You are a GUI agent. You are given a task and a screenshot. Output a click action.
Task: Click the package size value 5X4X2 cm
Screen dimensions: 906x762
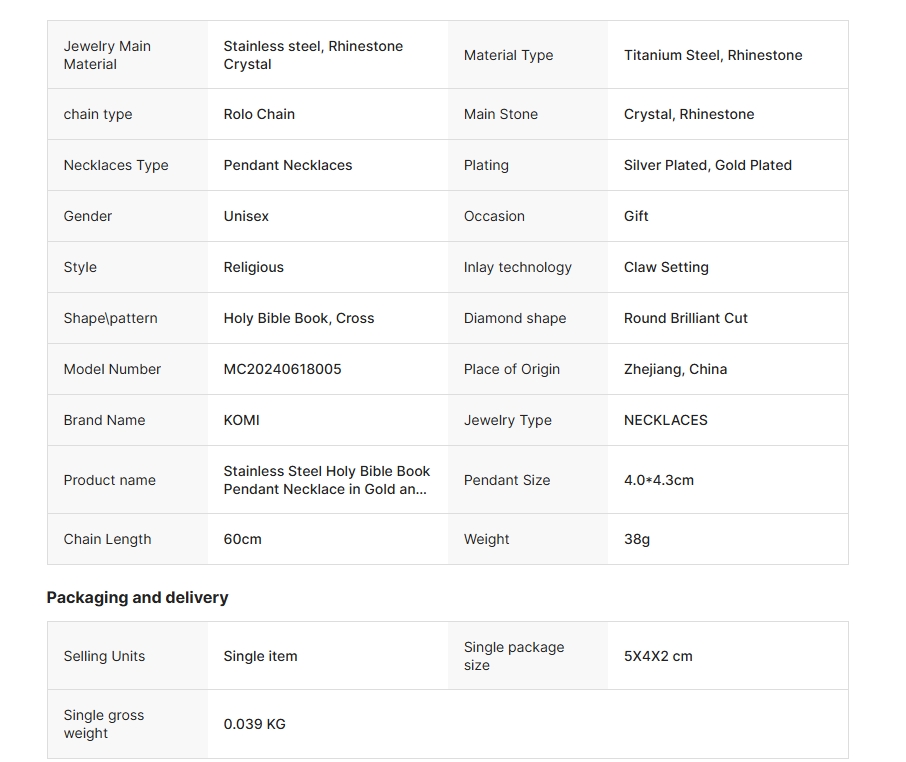coord(657,656)
